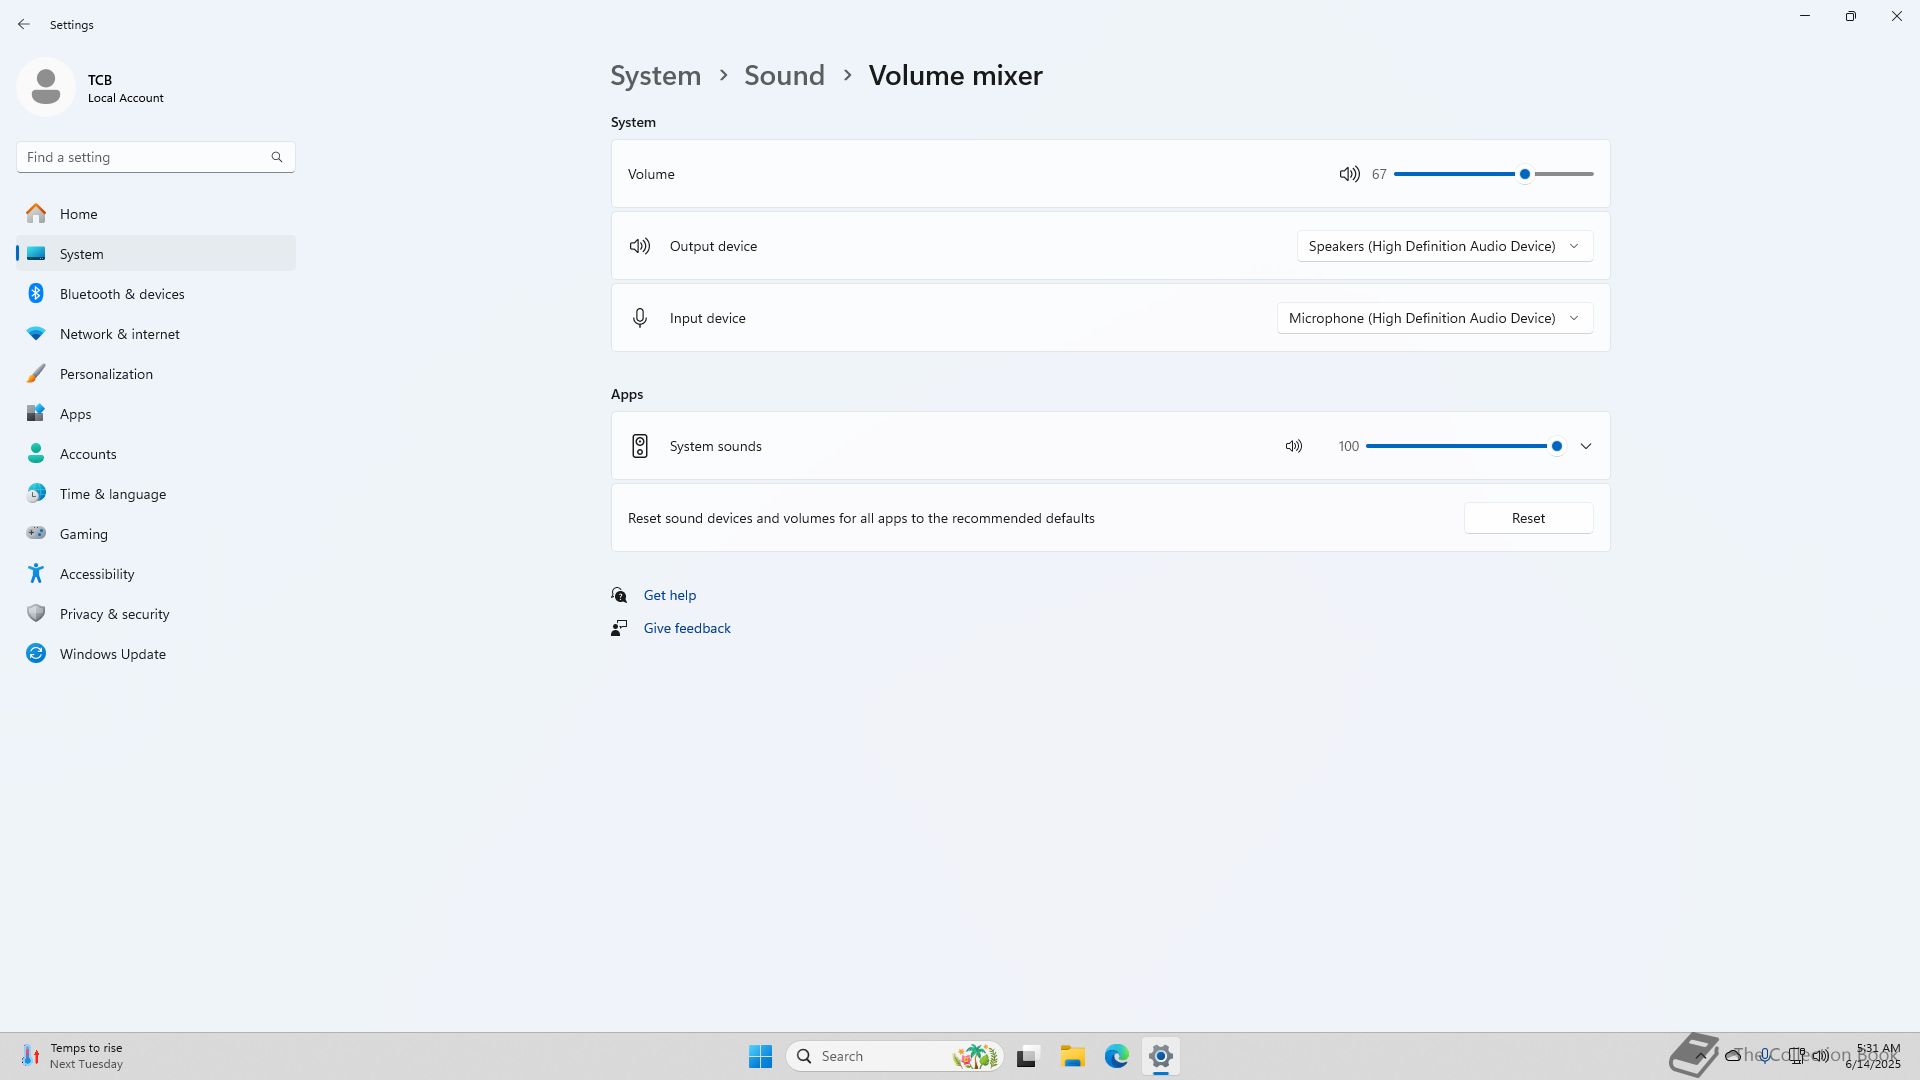Click the back arrow in Settings

click(24, 24)
